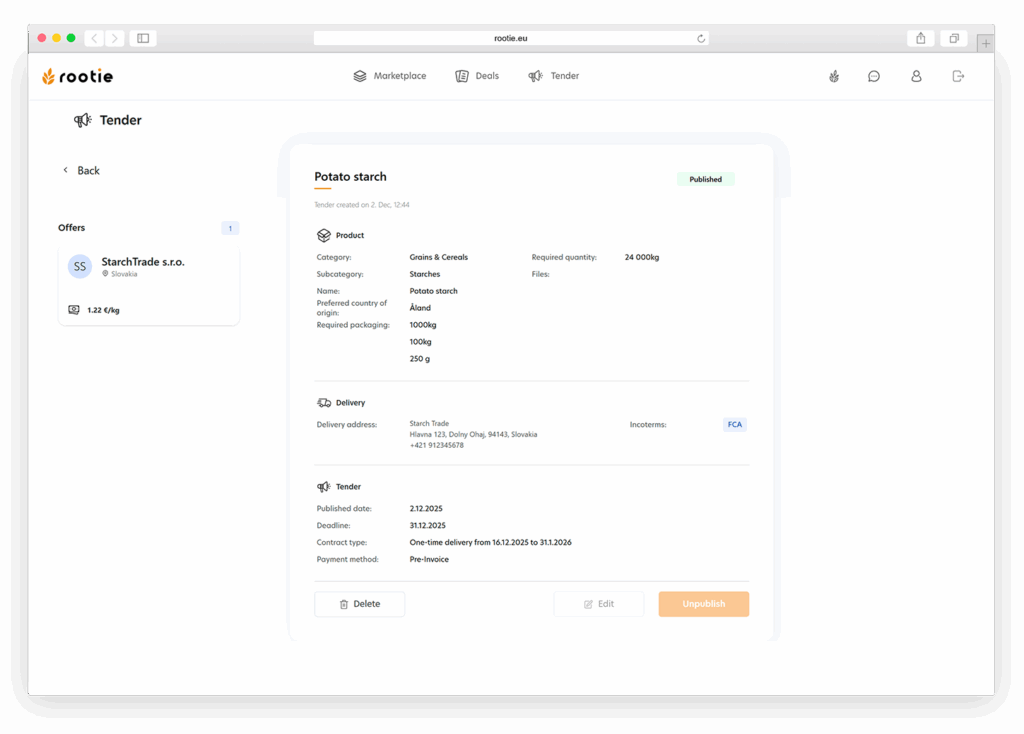Image resolution: width=1024 pixels, height=734 pixels.
Task: Go Back to the tender list
Action: (x=82, y=171)
